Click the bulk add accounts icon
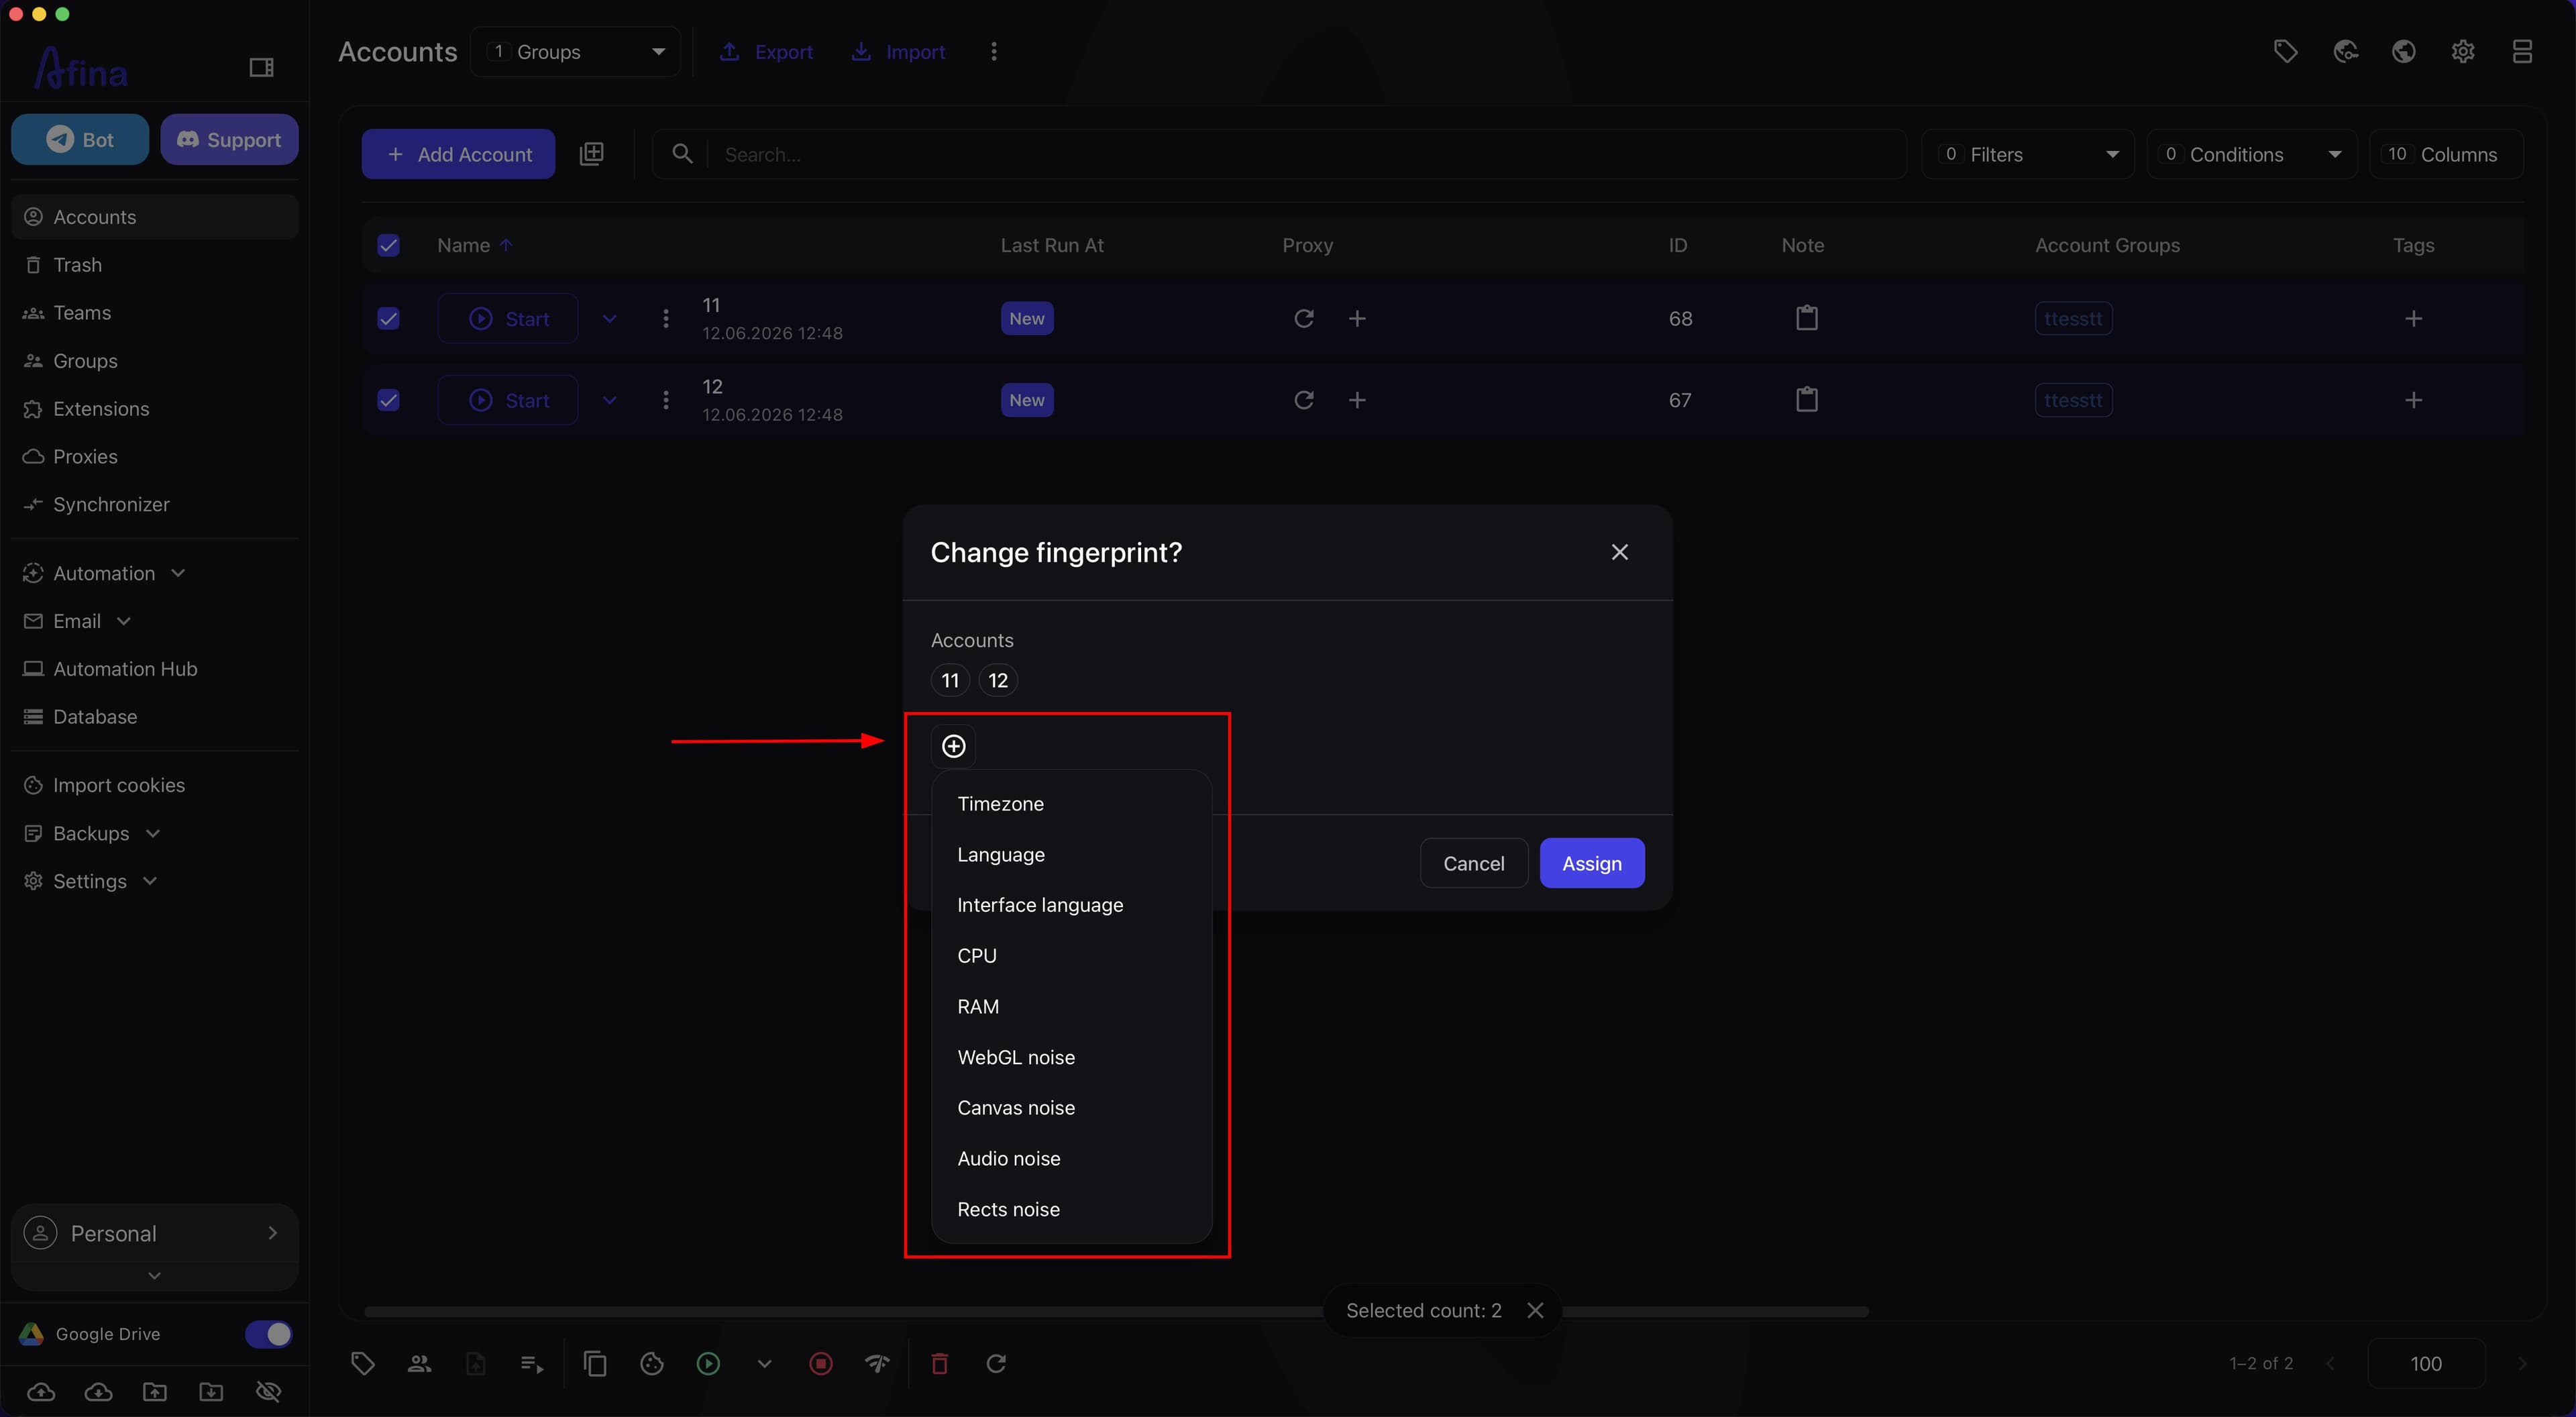The image size is (2576, 1417). (592, 154)
